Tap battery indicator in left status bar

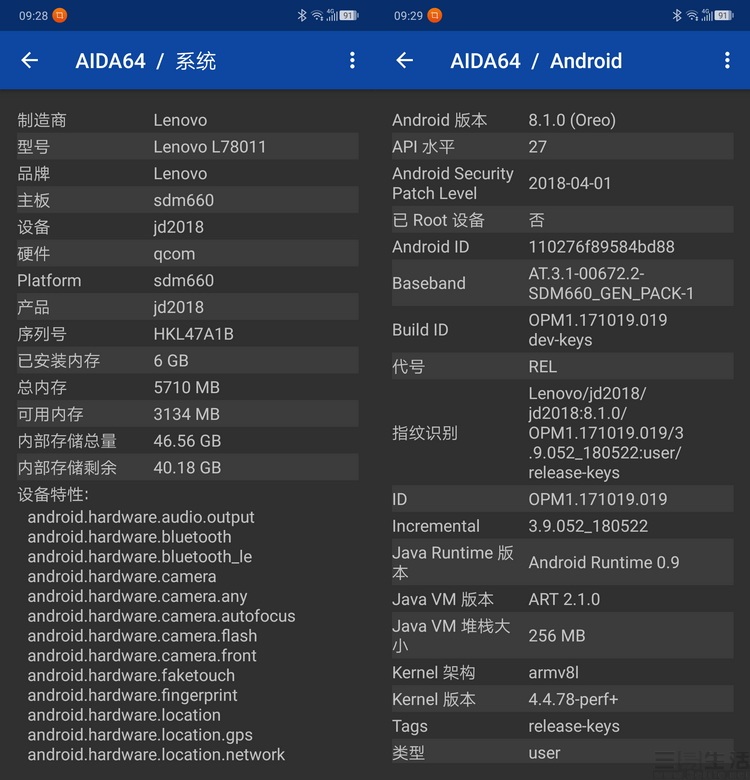click(349, 15)
